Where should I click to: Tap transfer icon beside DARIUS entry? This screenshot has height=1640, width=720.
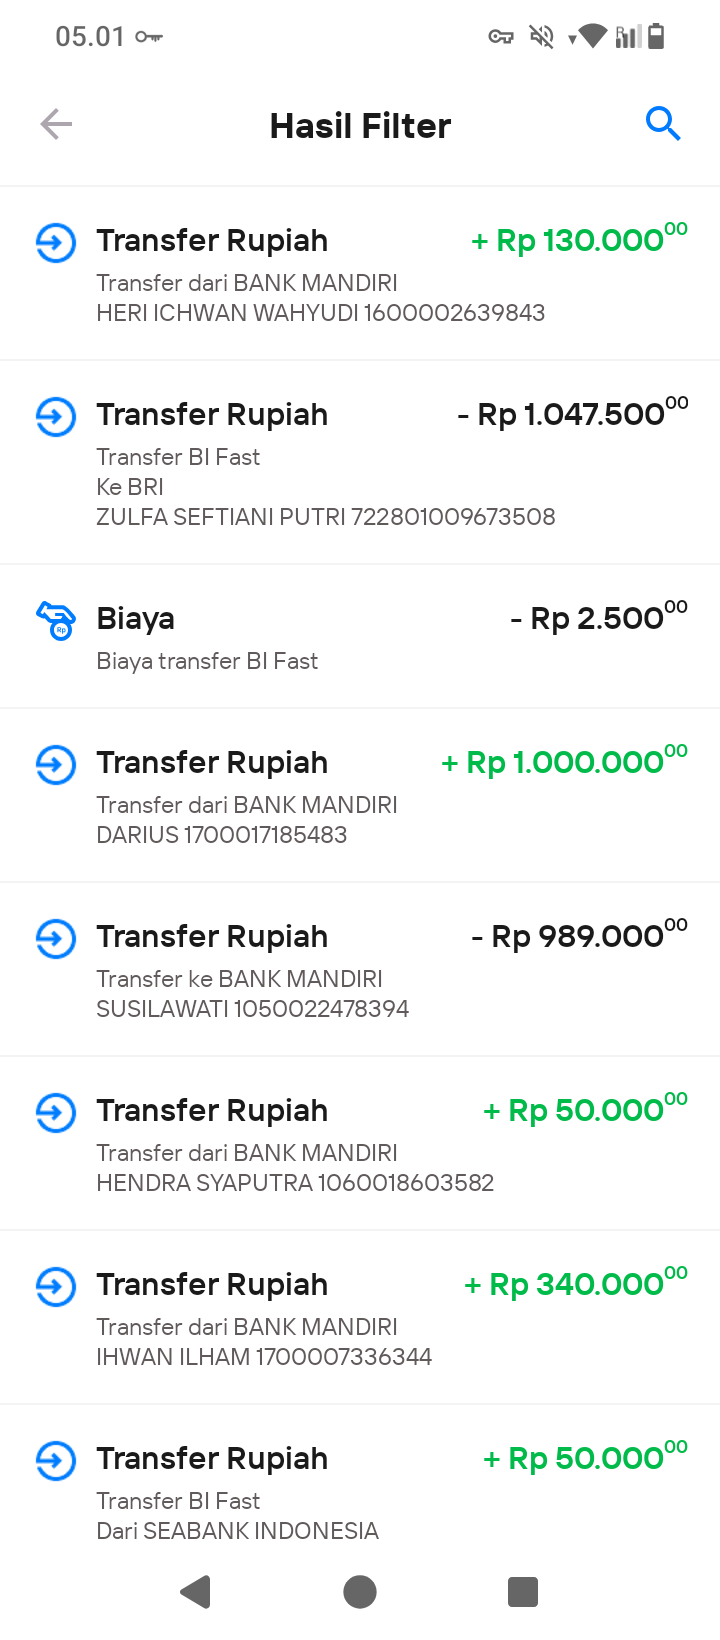pyautogui.click(x=56, y=765)
